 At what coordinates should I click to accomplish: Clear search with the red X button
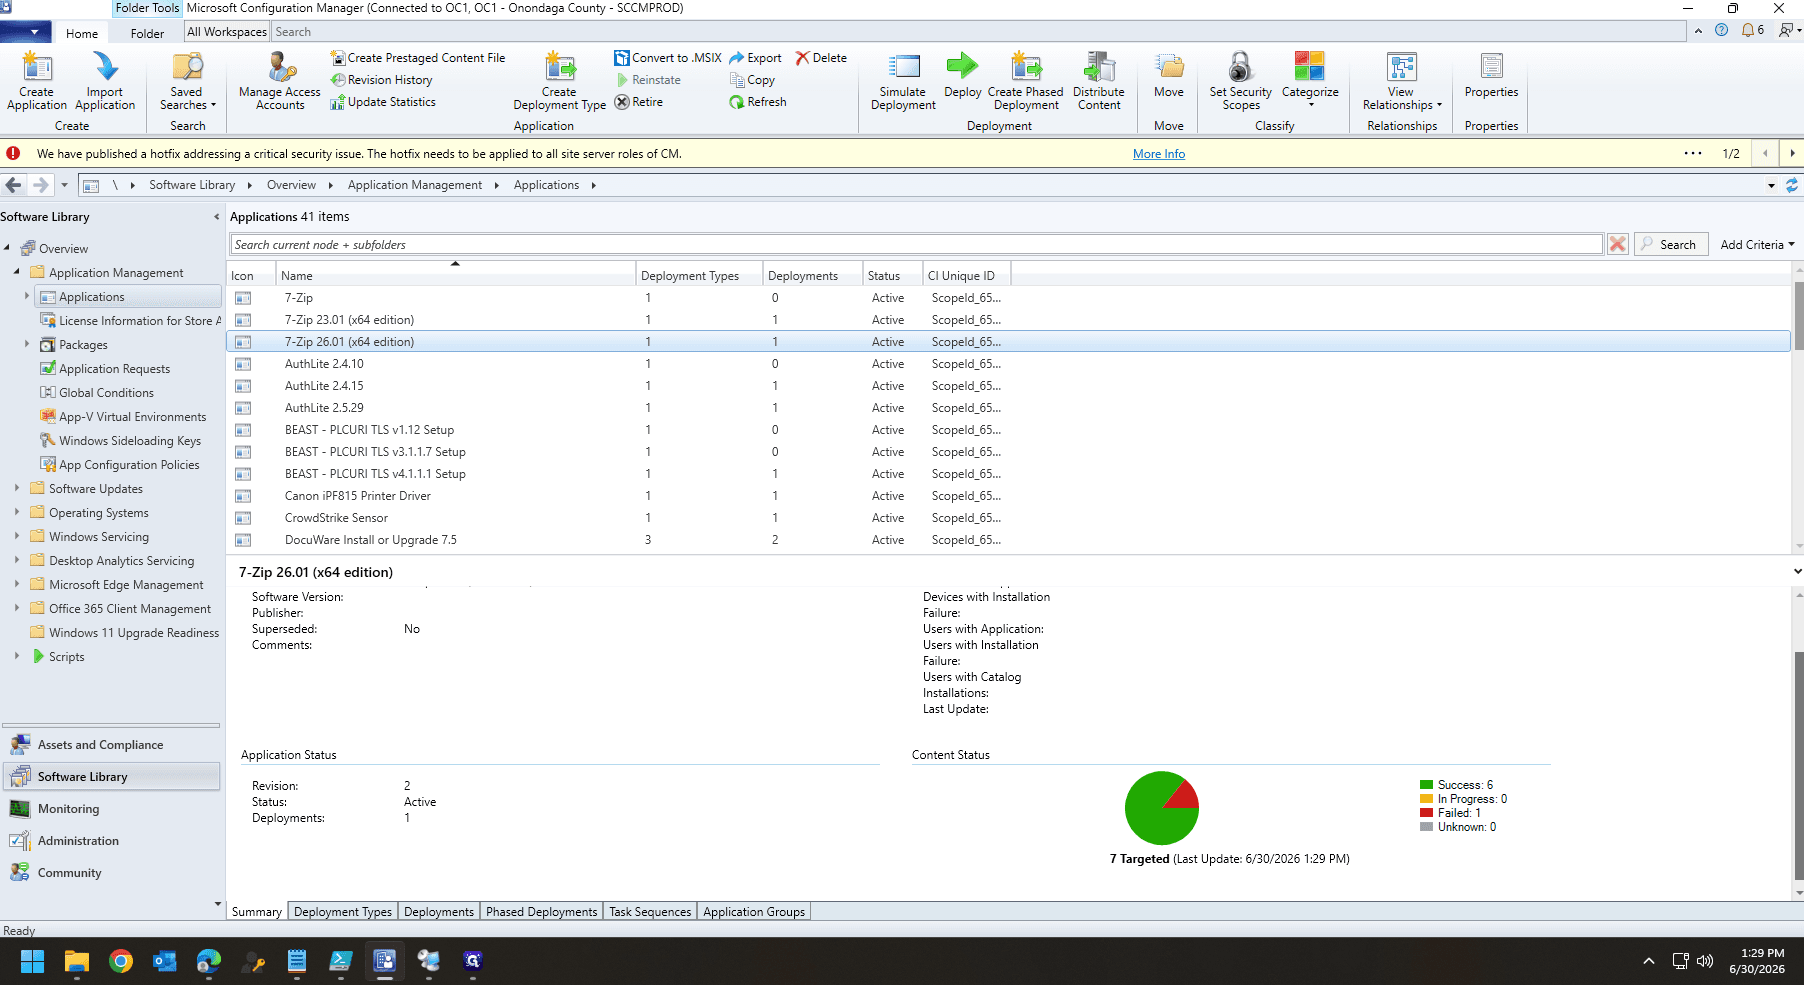(1617, 245)
